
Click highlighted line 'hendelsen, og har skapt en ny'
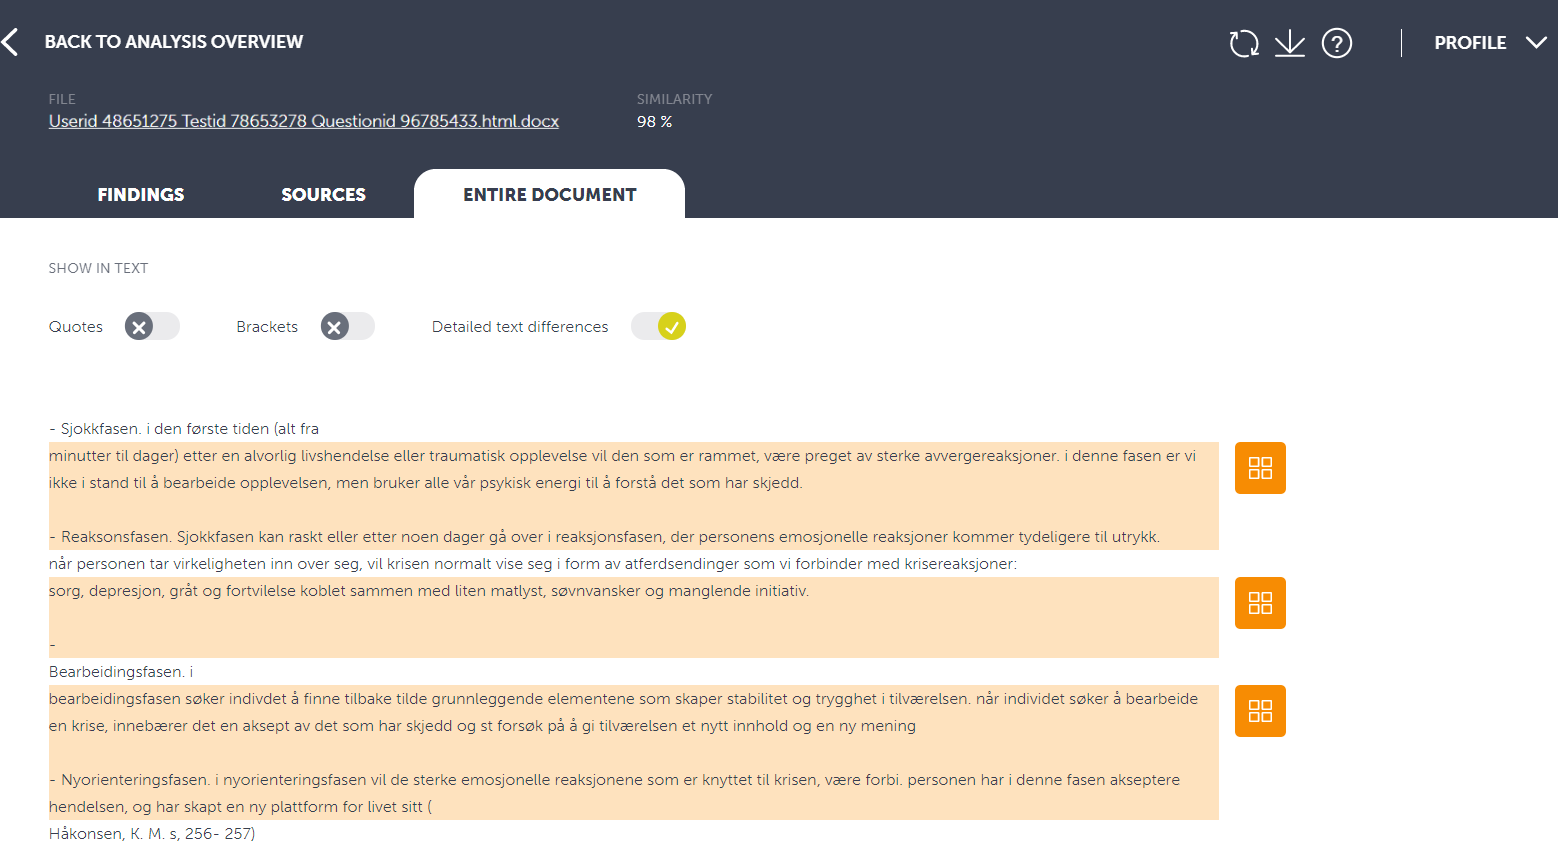pyautogui.click(x=240, y=807)
